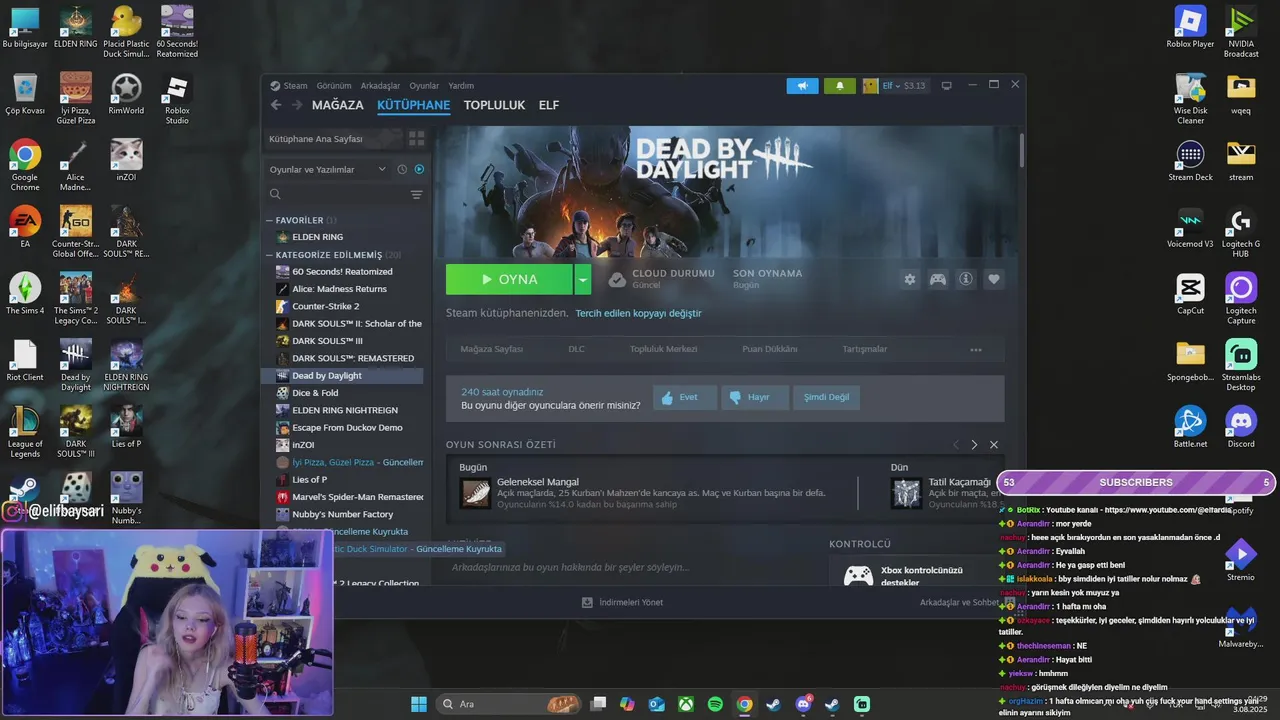
Task: Click the Windows Start button
Action: pos(418,704)
